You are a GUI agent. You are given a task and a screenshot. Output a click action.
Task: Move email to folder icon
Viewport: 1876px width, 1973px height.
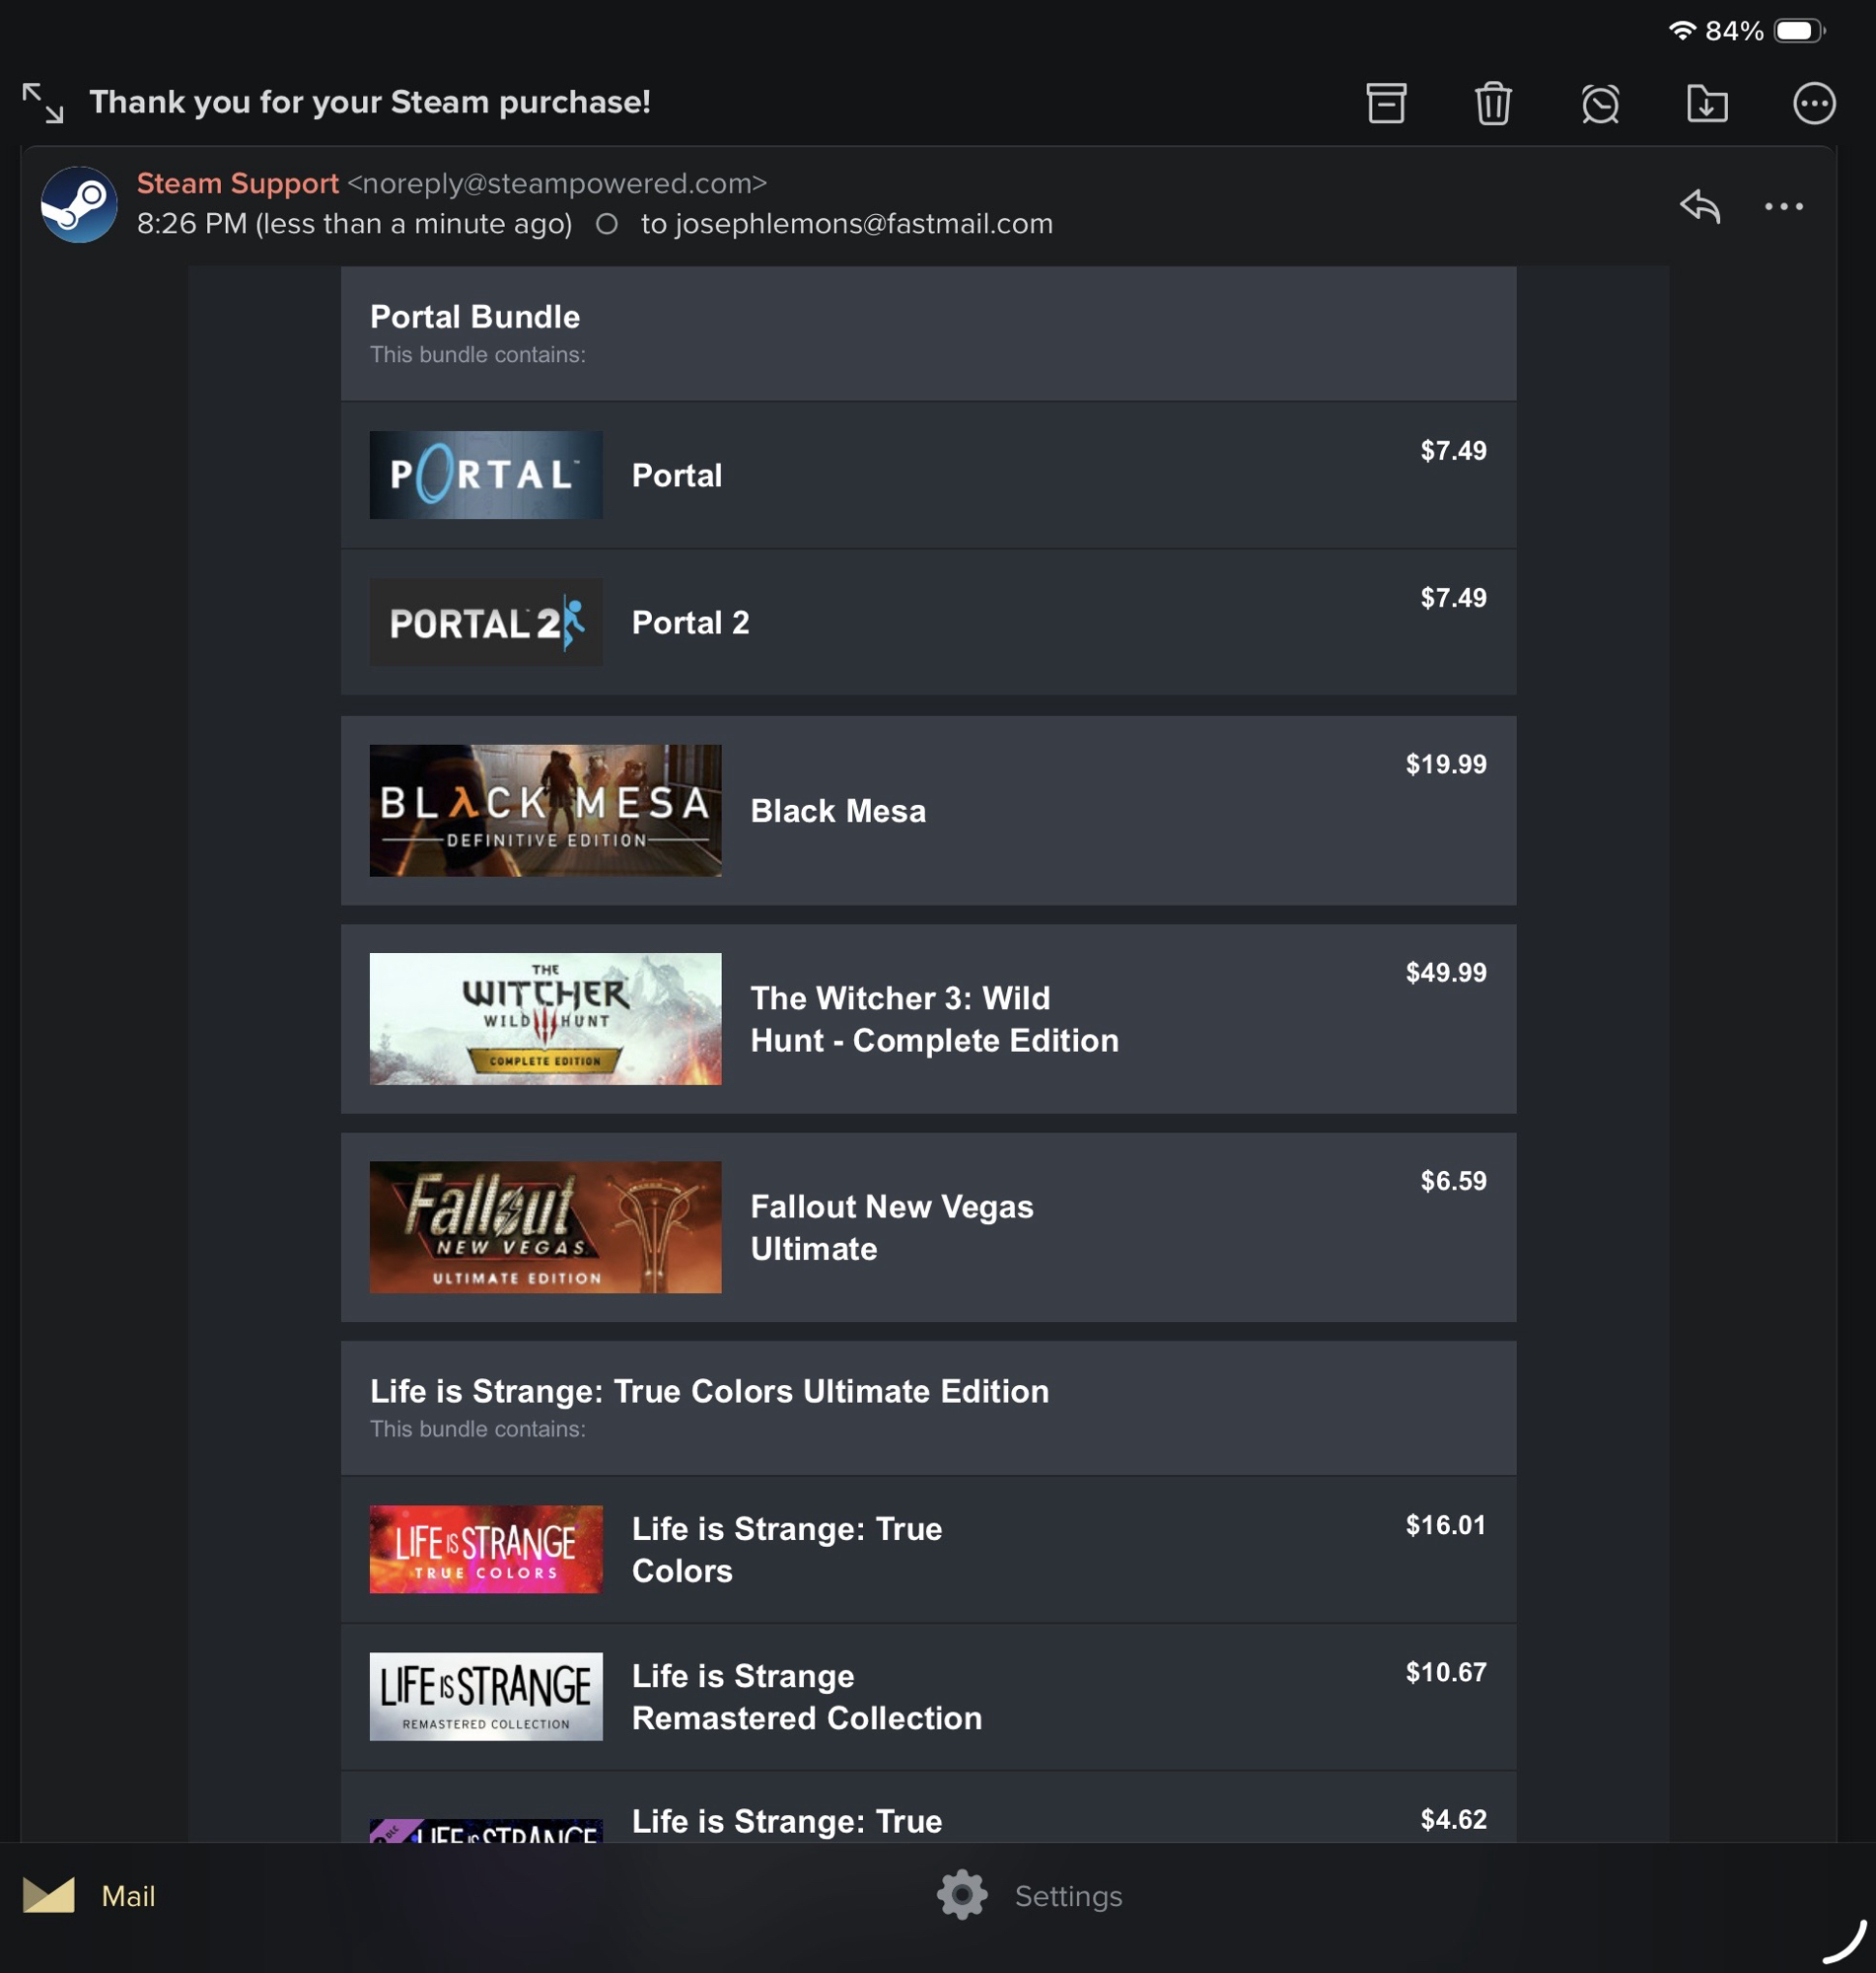coord(1707,103)
